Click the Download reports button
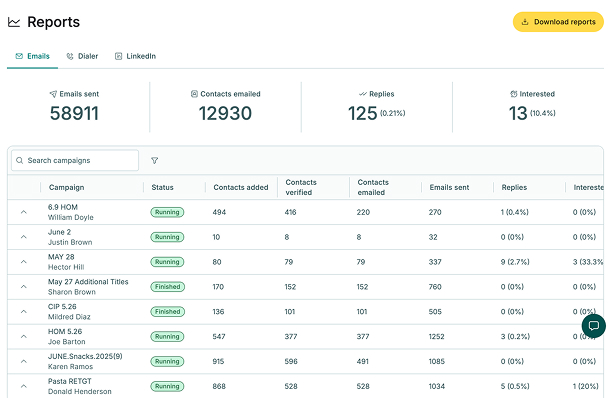The height and width of the screenshot is (398, 616). 558,22
